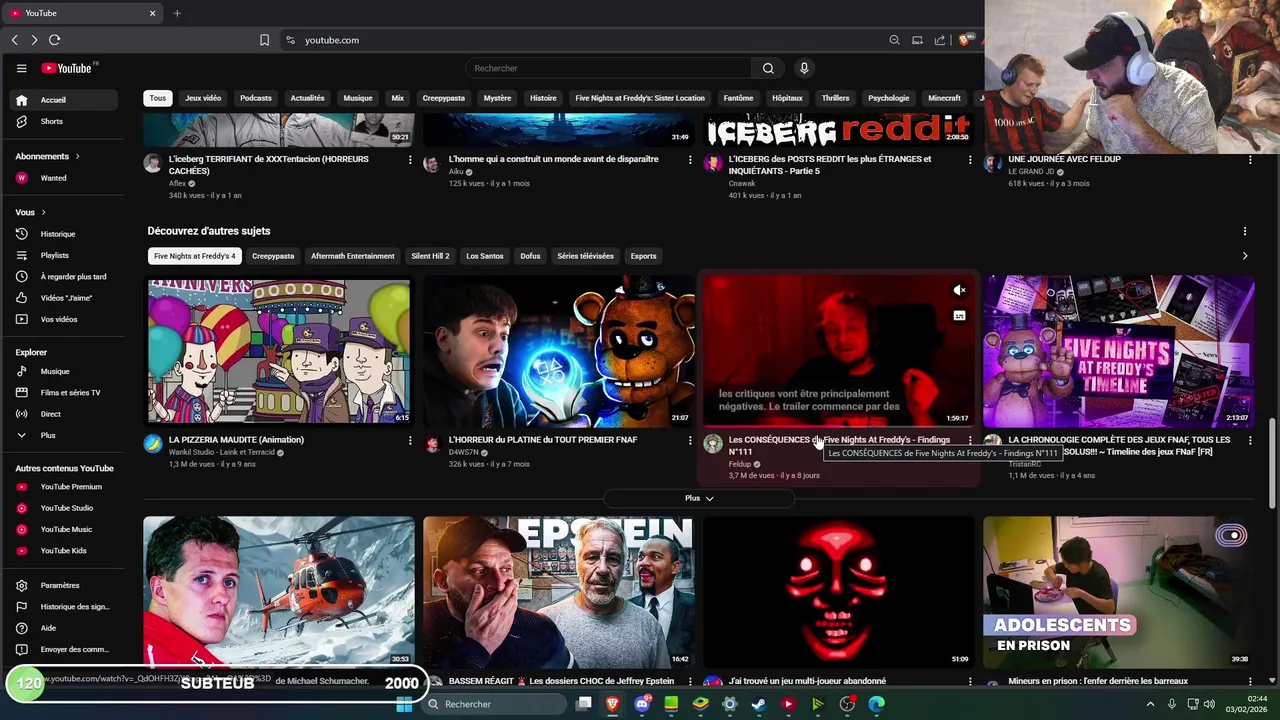Open LE GRAND JD channel link
Image resolution: width=1280 pixels, height=720 pixels.
(1031, 171)
